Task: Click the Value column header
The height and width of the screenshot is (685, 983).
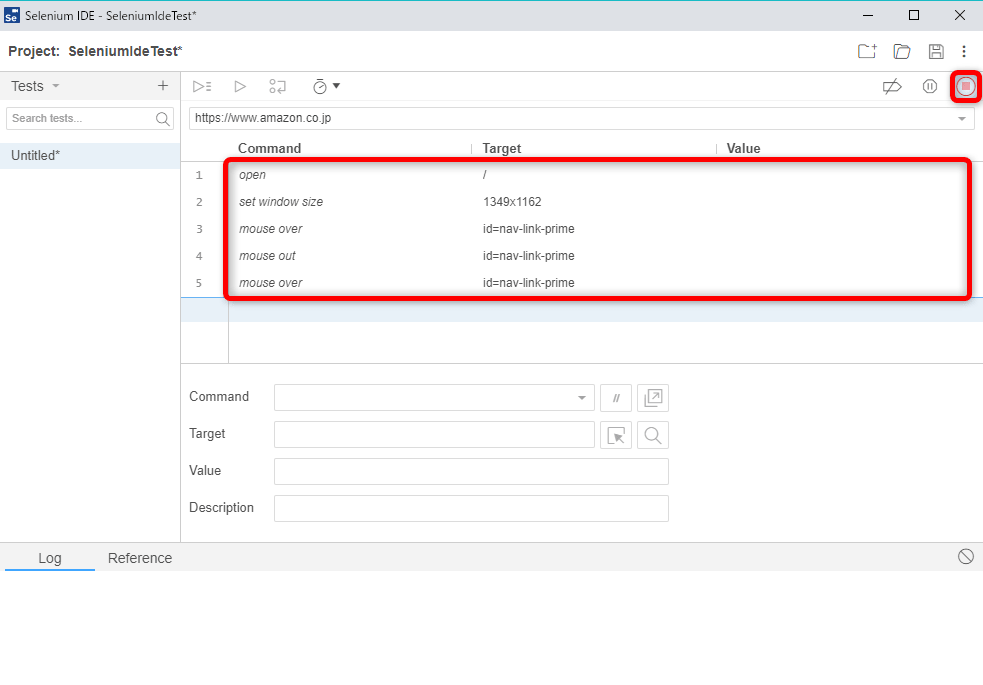Action: [743, 149]
